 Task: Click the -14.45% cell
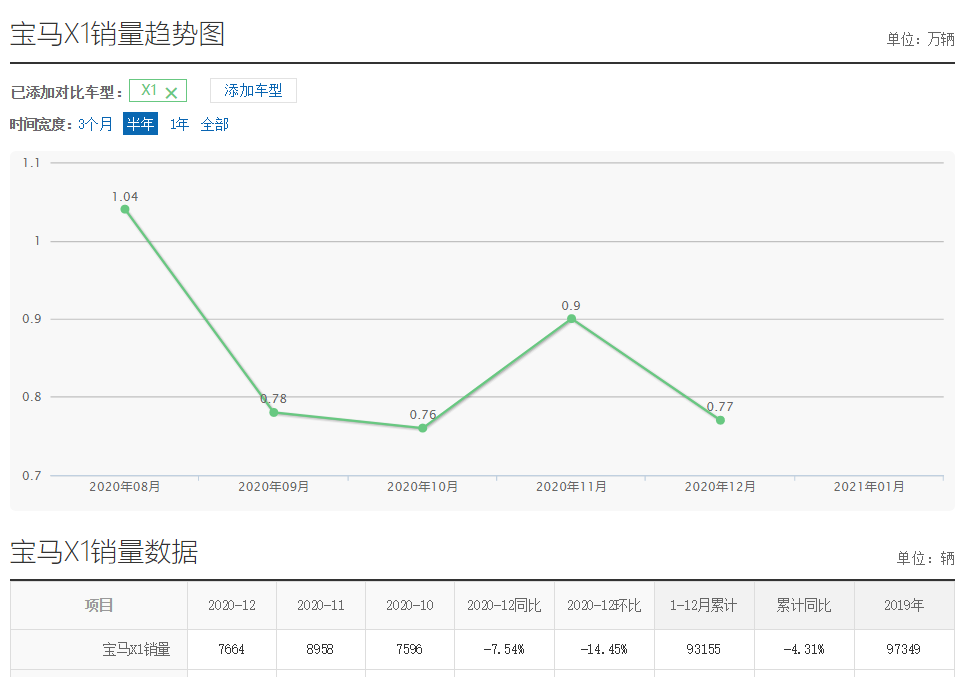pos(604,649)
